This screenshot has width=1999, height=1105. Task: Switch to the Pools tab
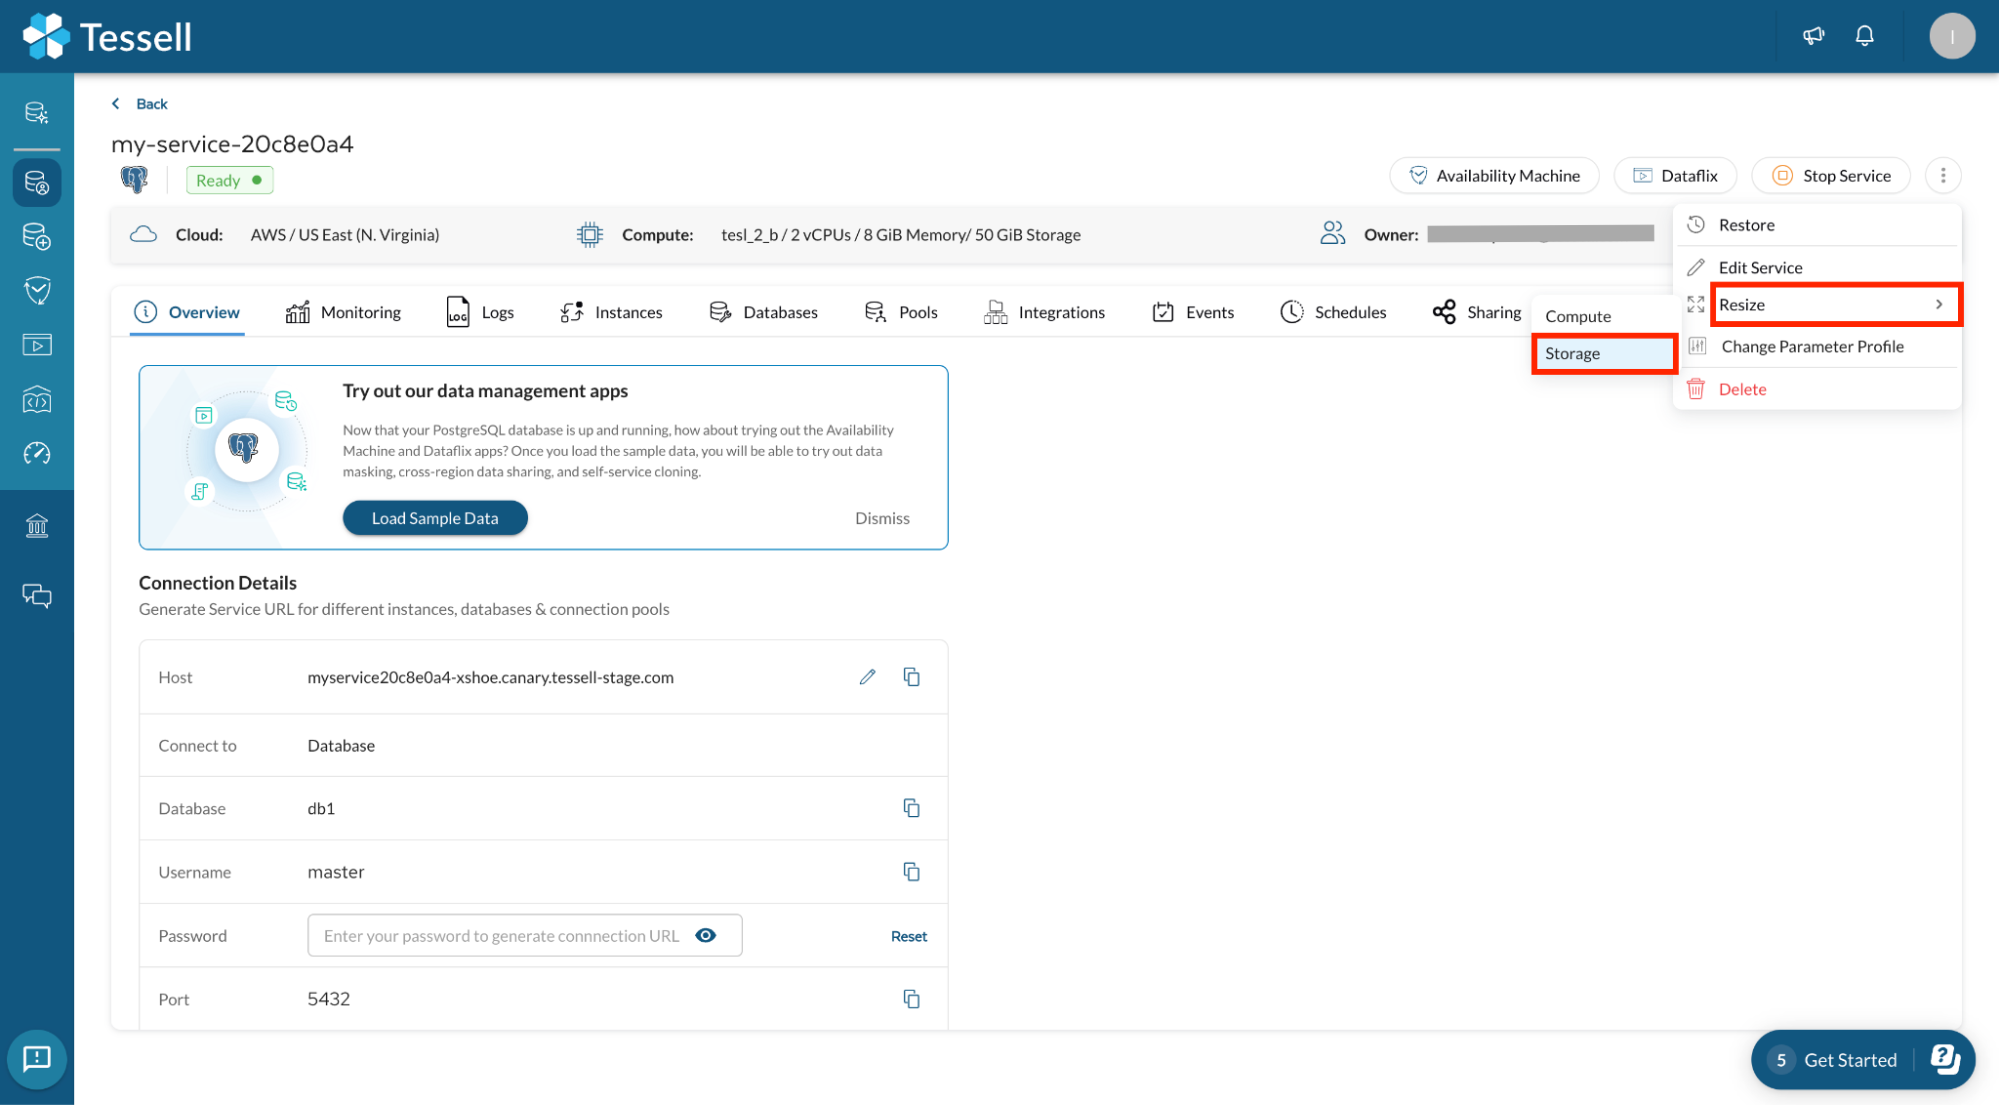tap(901, 313)
